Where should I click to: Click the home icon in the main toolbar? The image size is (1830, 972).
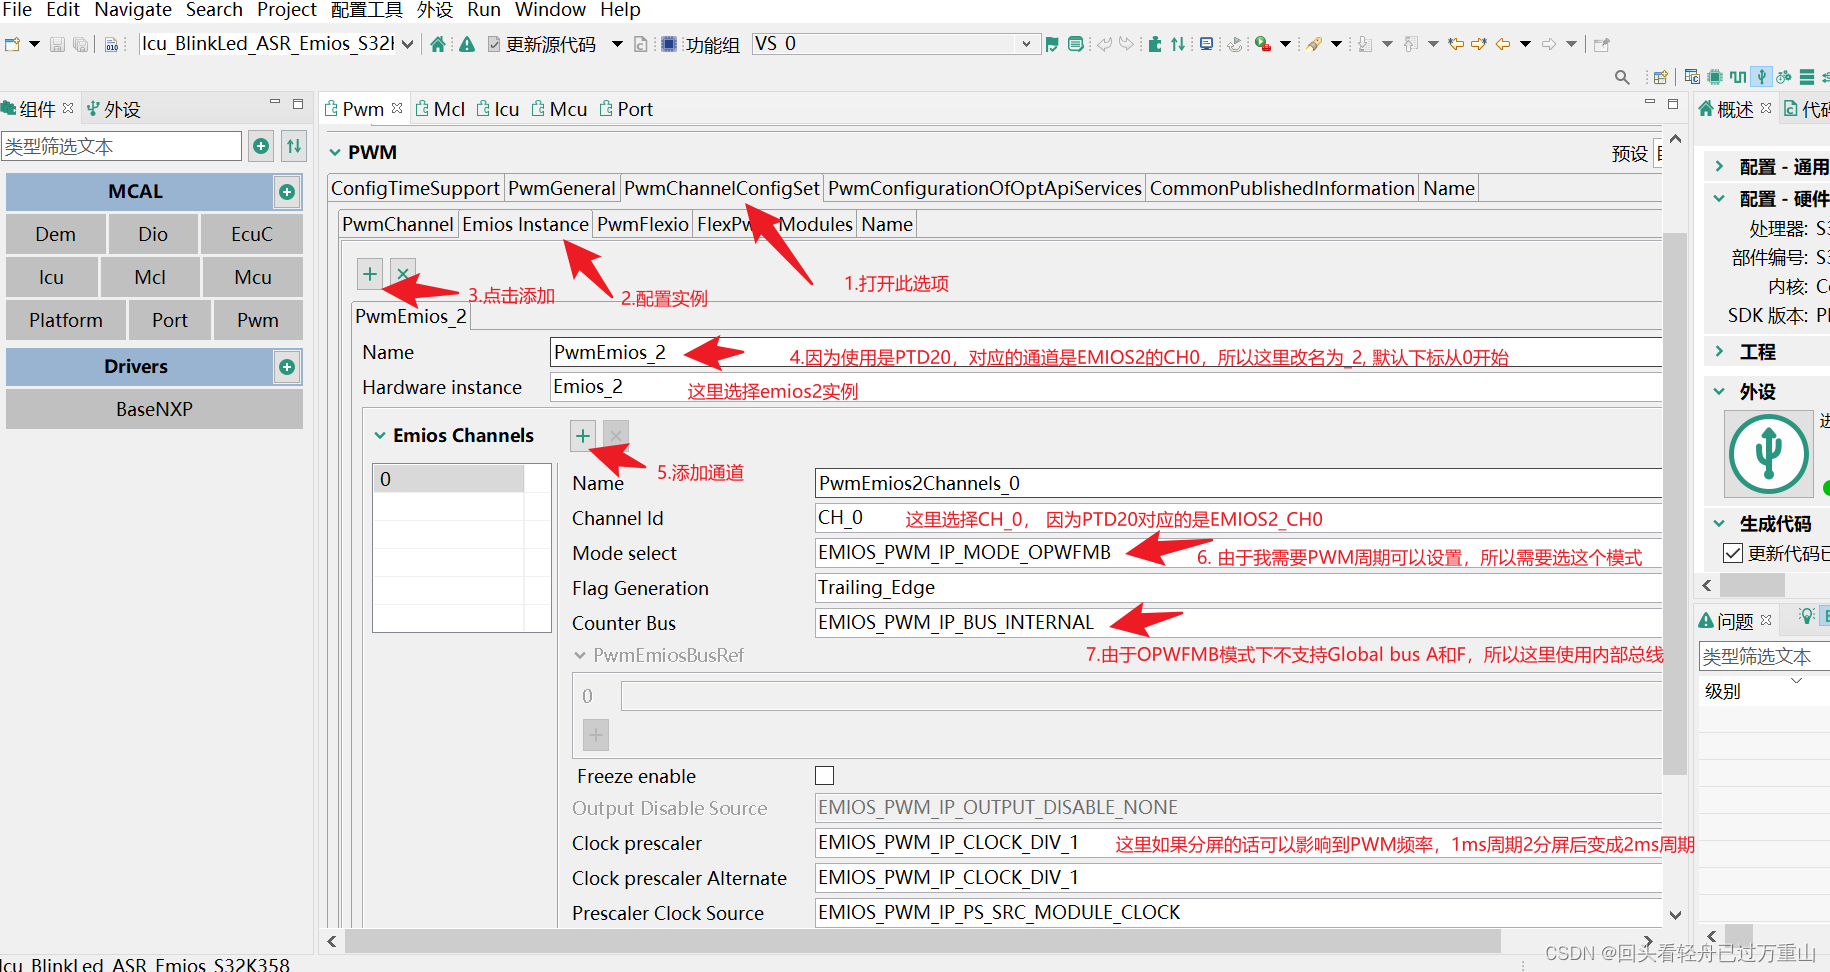click(437, 44)
